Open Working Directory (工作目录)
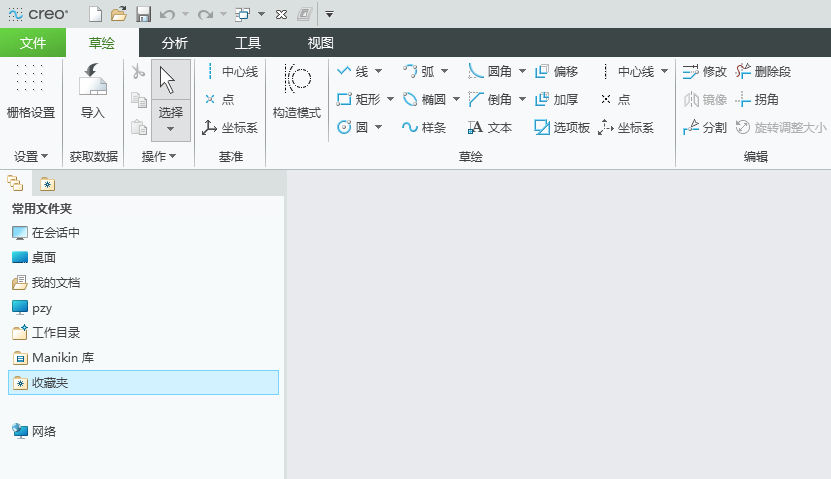Viewport: 831px width, 479px height. pos(46,333)
